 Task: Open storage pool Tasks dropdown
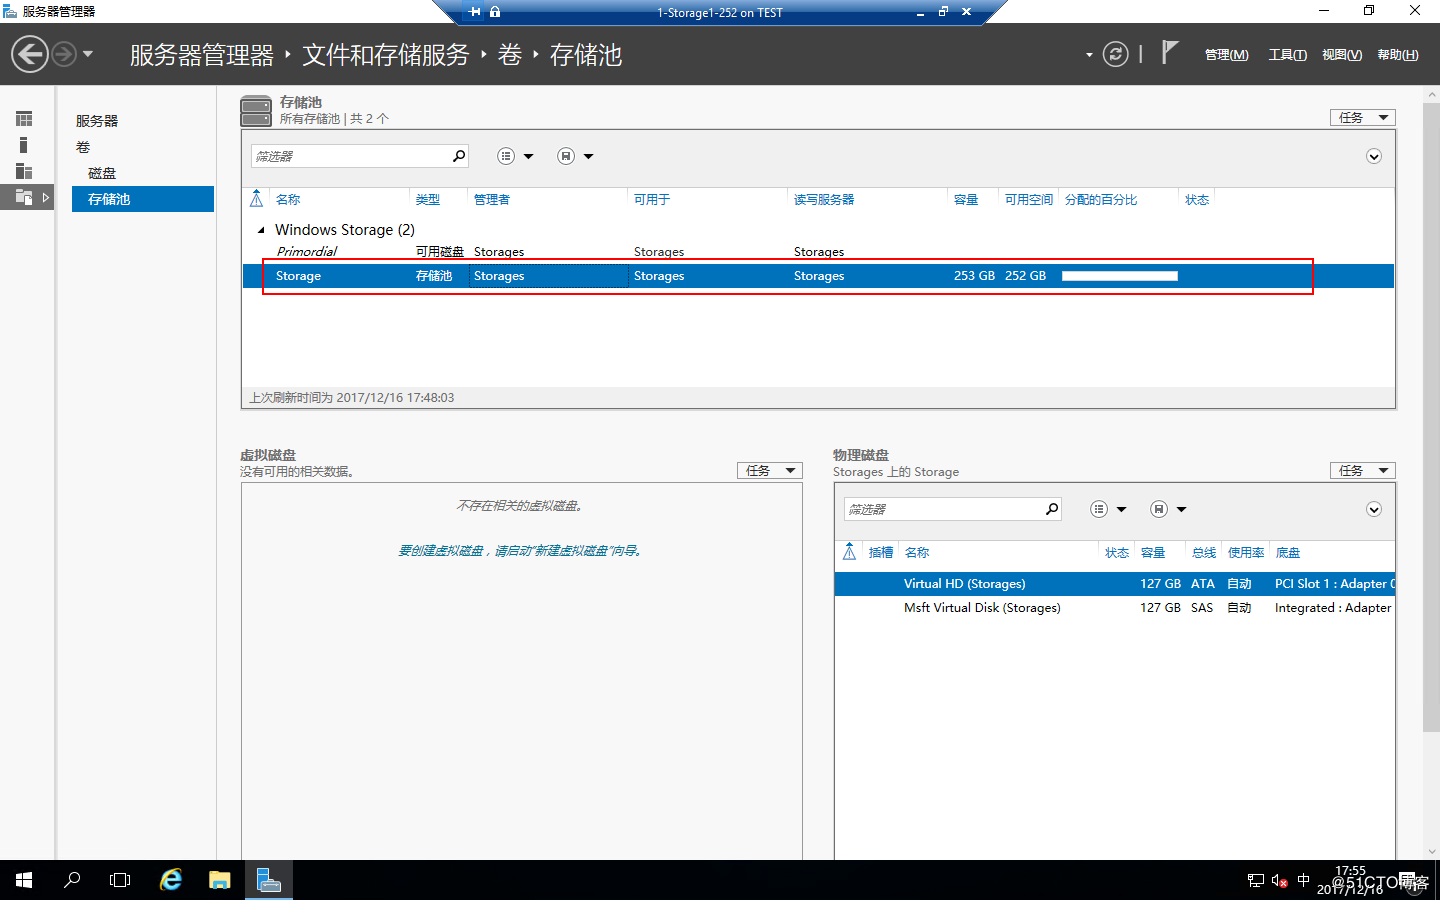point(1362,118)
